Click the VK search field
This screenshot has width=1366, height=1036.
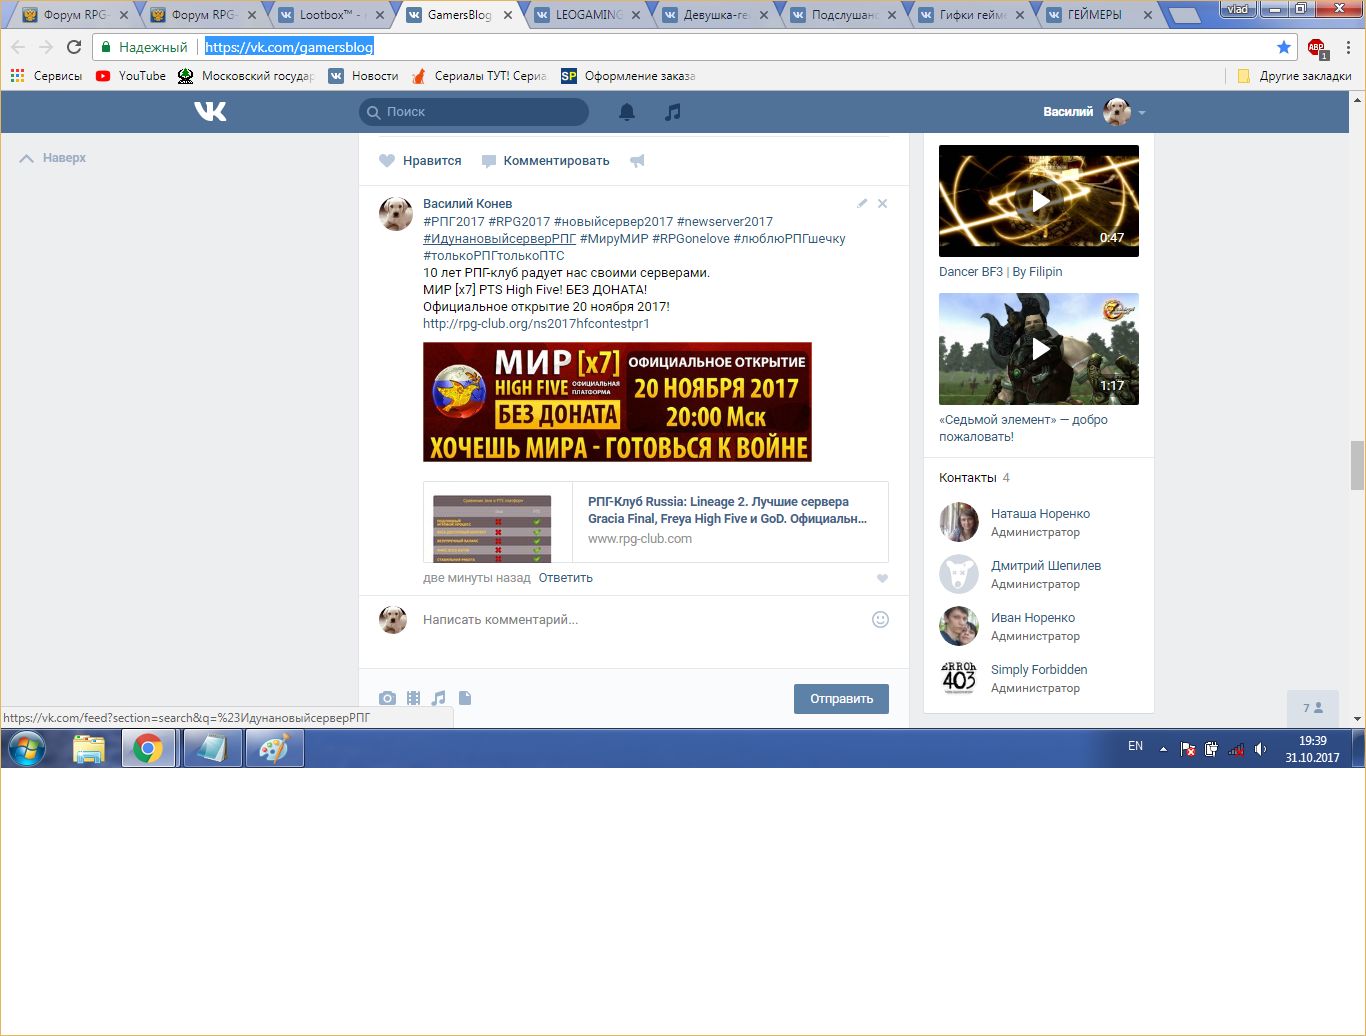pos(474,112)
